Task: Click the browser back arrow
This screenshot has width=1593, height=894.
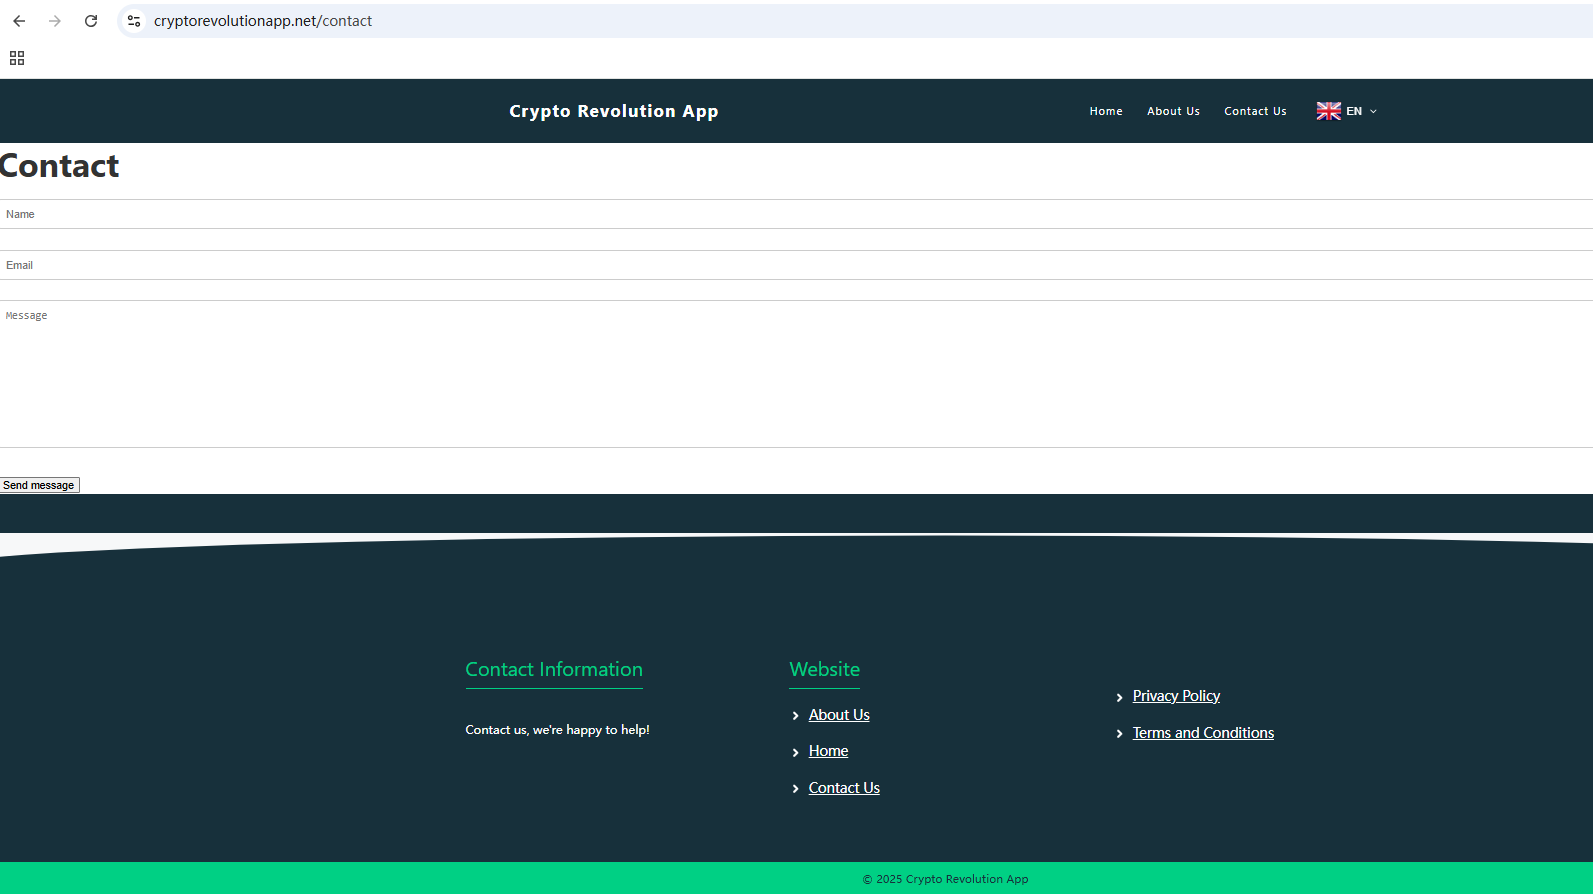Action: tap(19, 21)
